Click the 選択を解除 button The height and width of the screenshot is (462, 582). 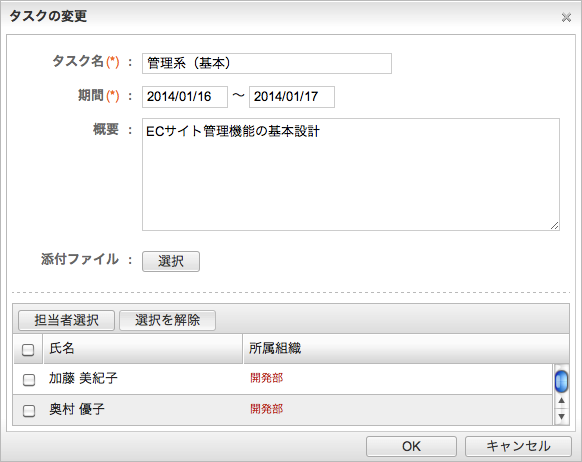tap(167, 320)
